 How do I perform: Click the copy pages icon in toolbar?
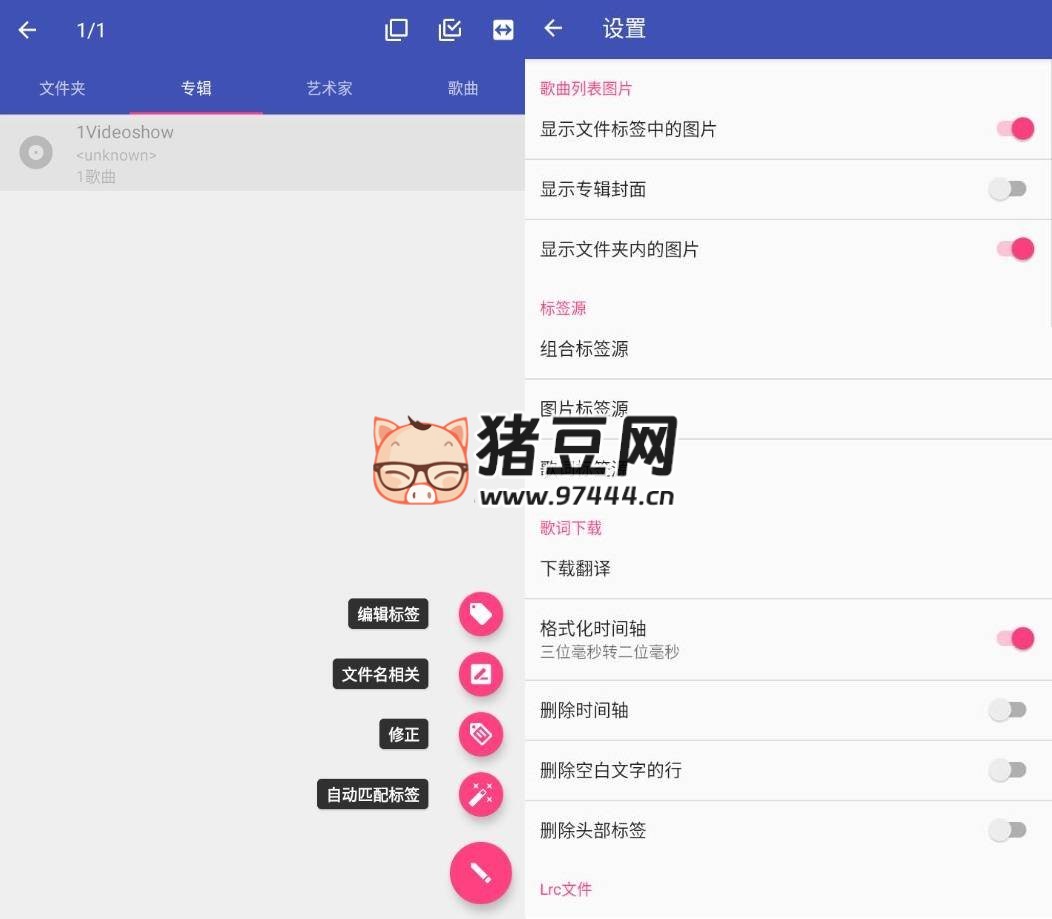point(396,30)
